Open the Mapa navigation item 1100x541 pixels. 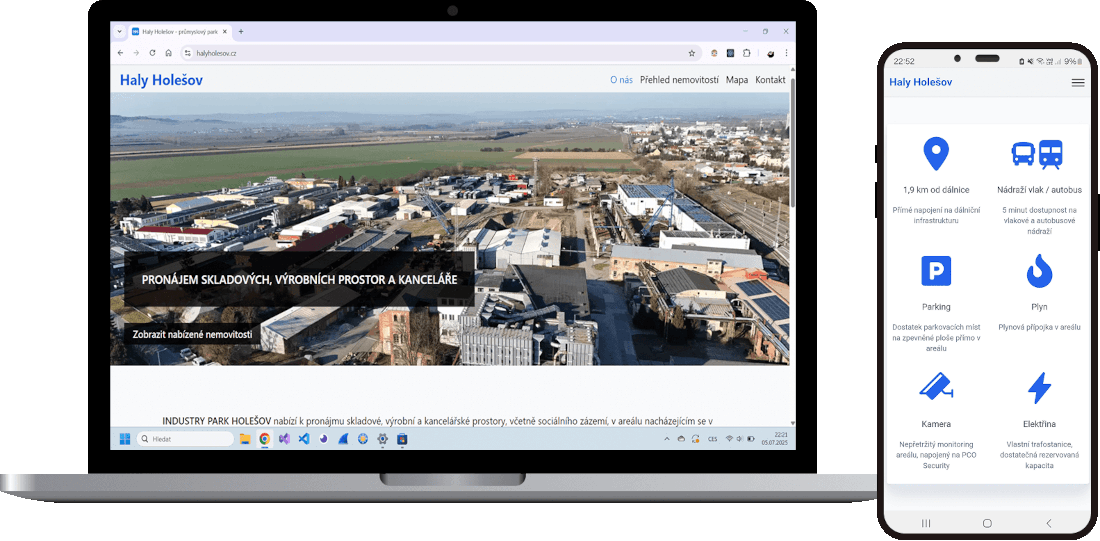point(737,80)
